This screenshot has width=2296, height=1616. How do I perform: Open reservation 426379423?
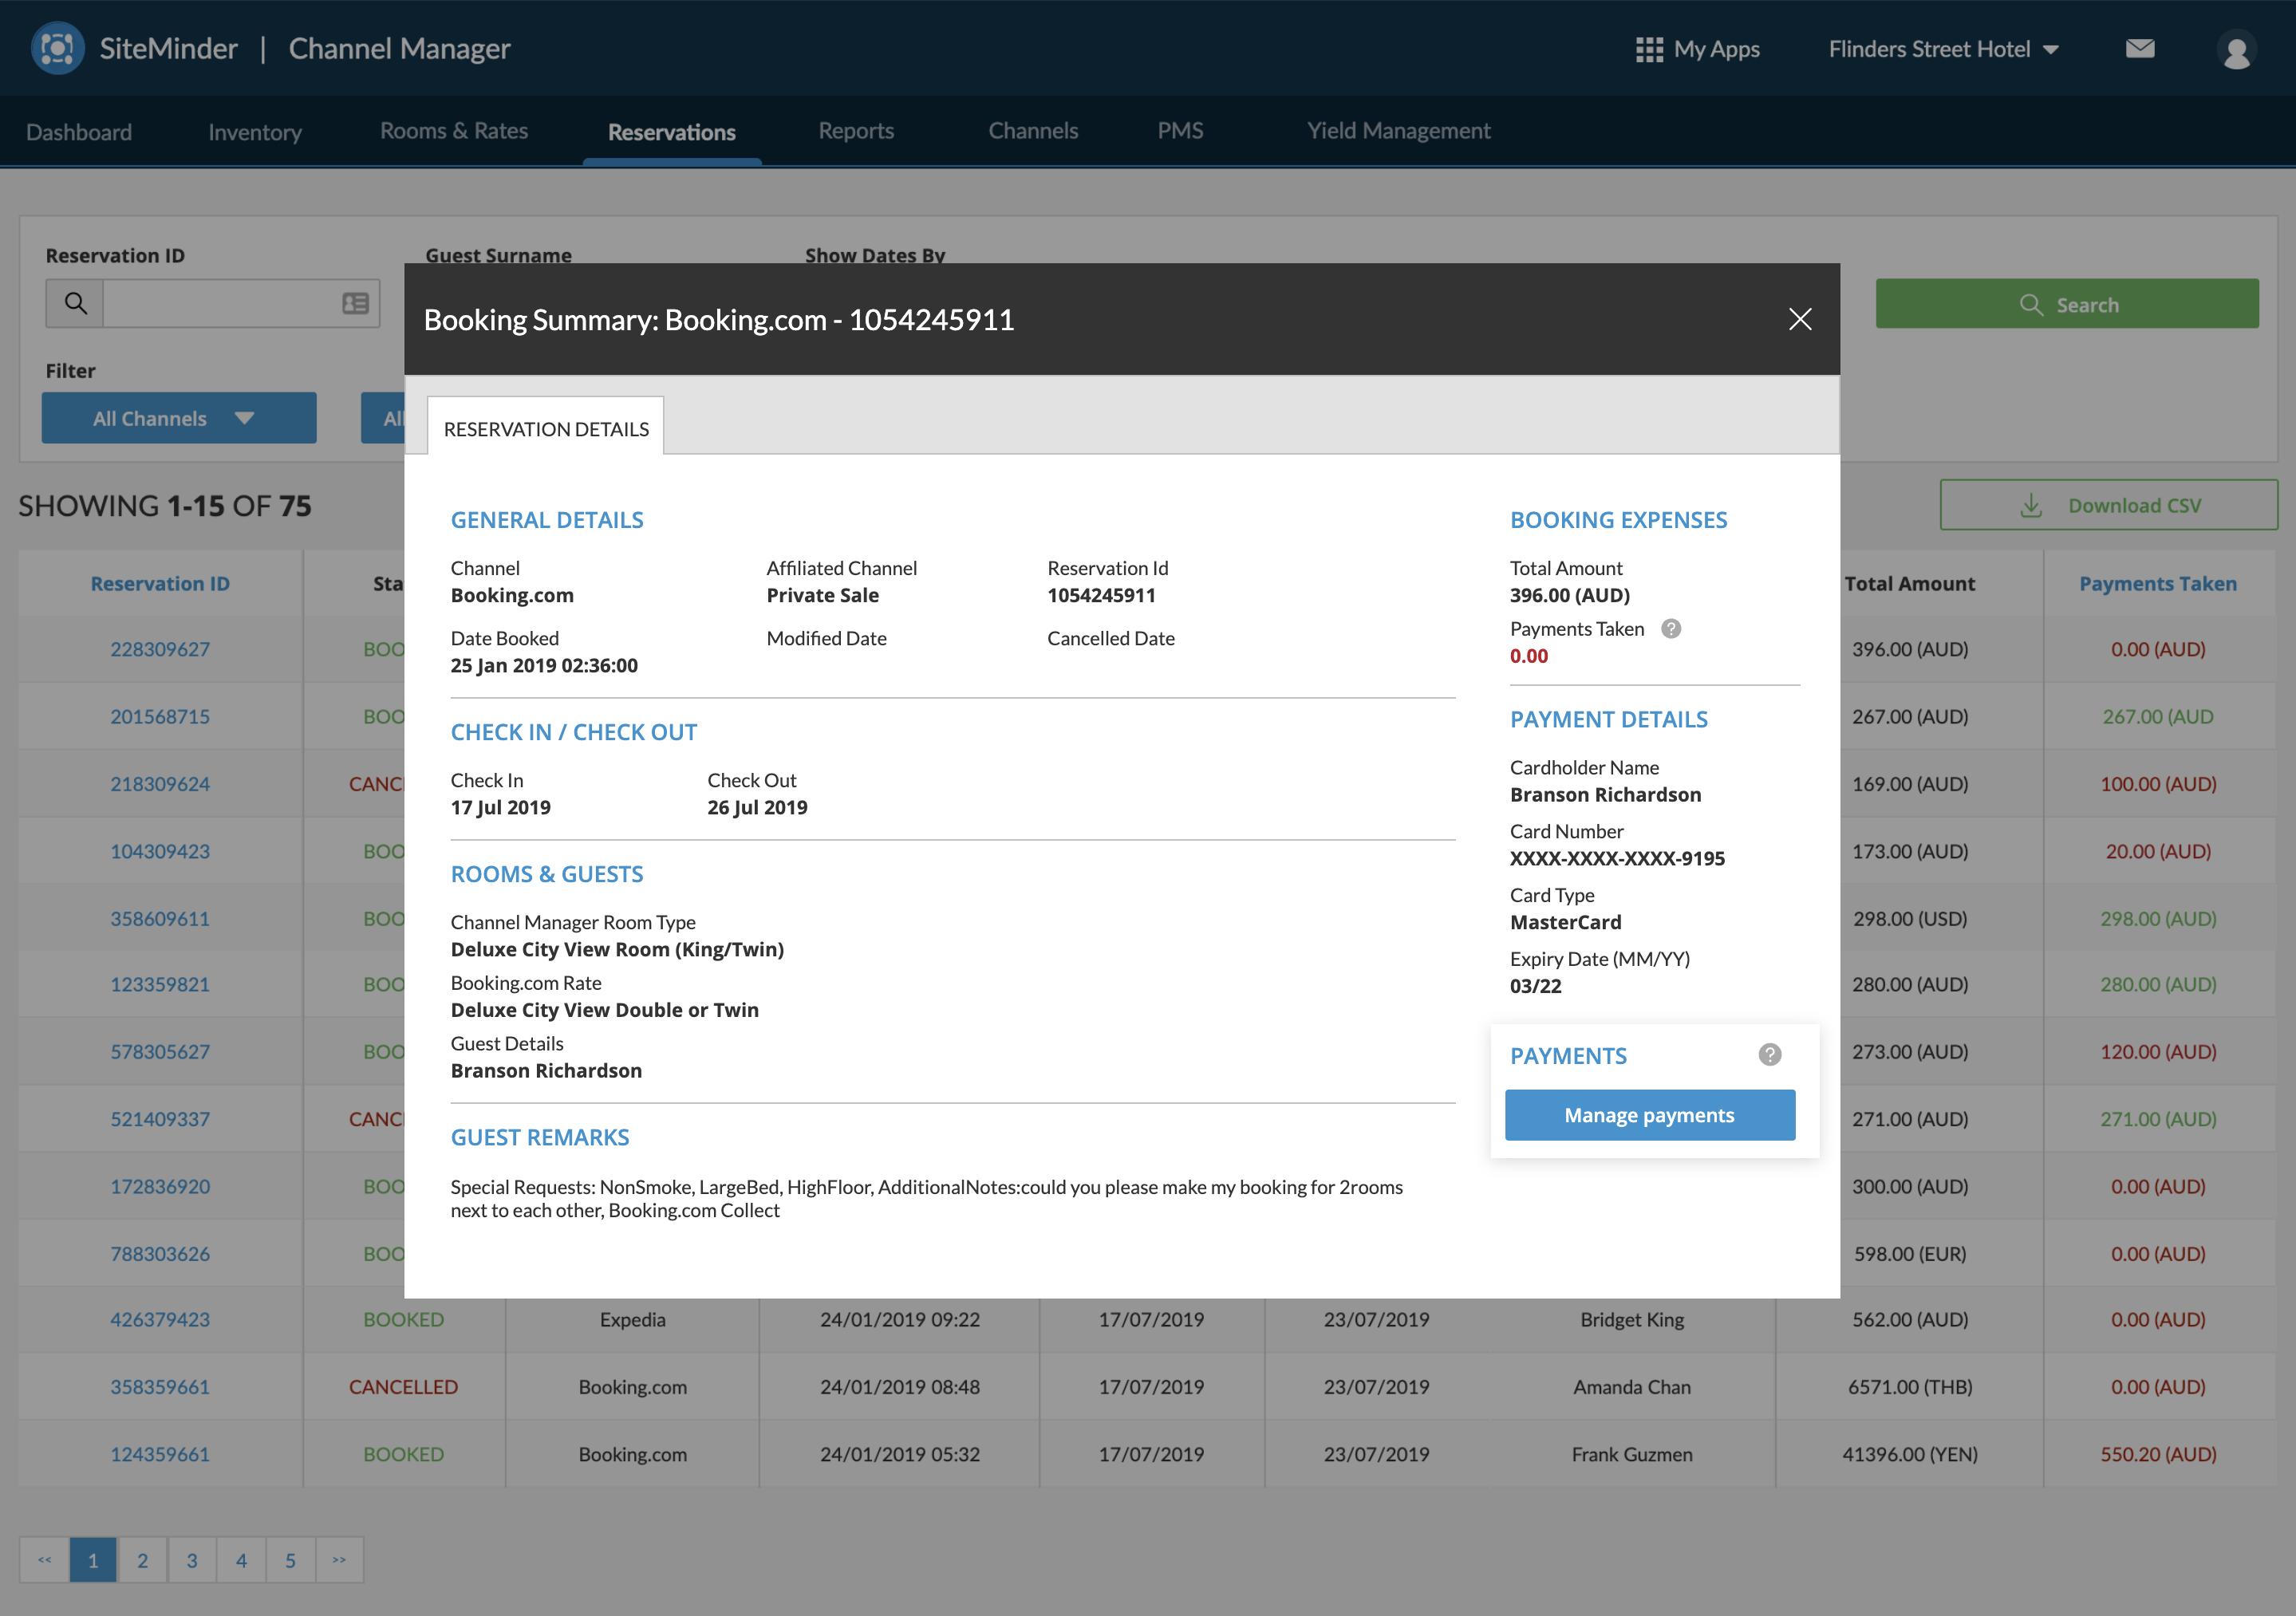[160, 1320]
